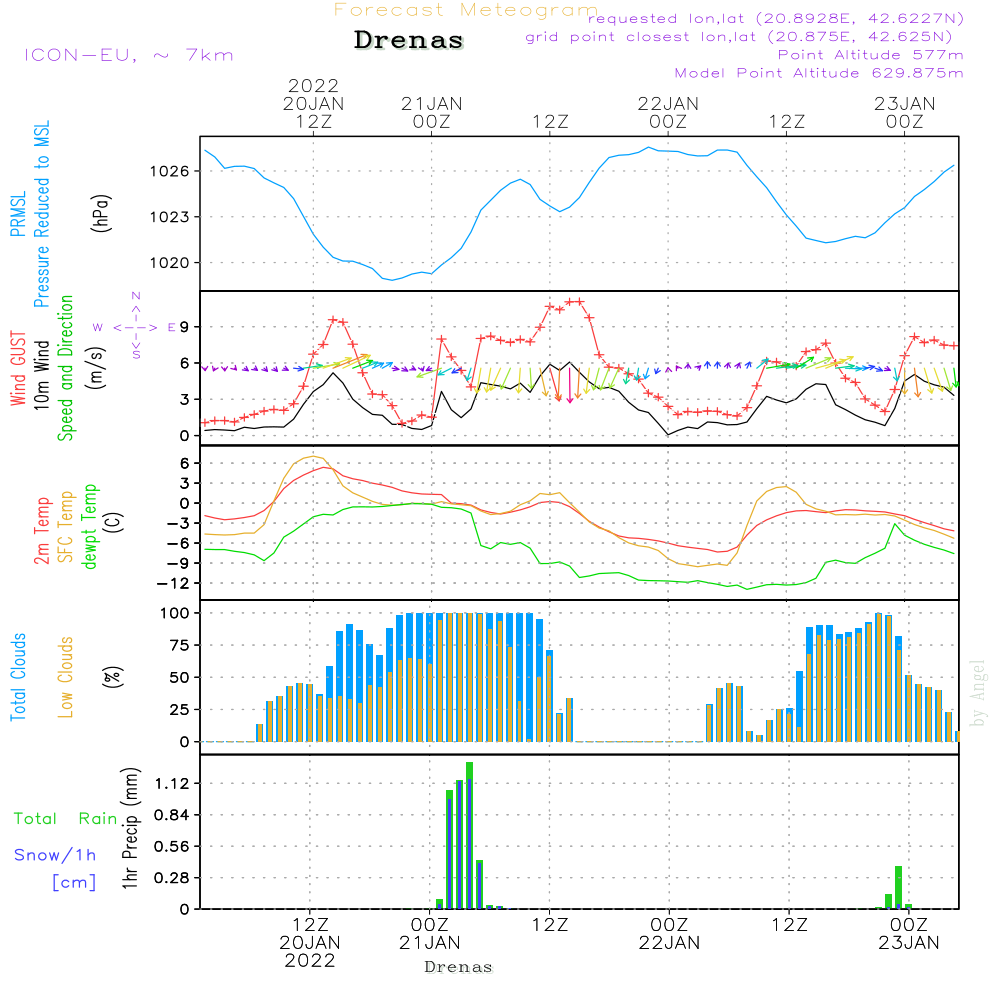This screenshot has width=1000, height=1000.
Task: Click the bottom 'Drenas' caption
Action: (x=459, y=967)
